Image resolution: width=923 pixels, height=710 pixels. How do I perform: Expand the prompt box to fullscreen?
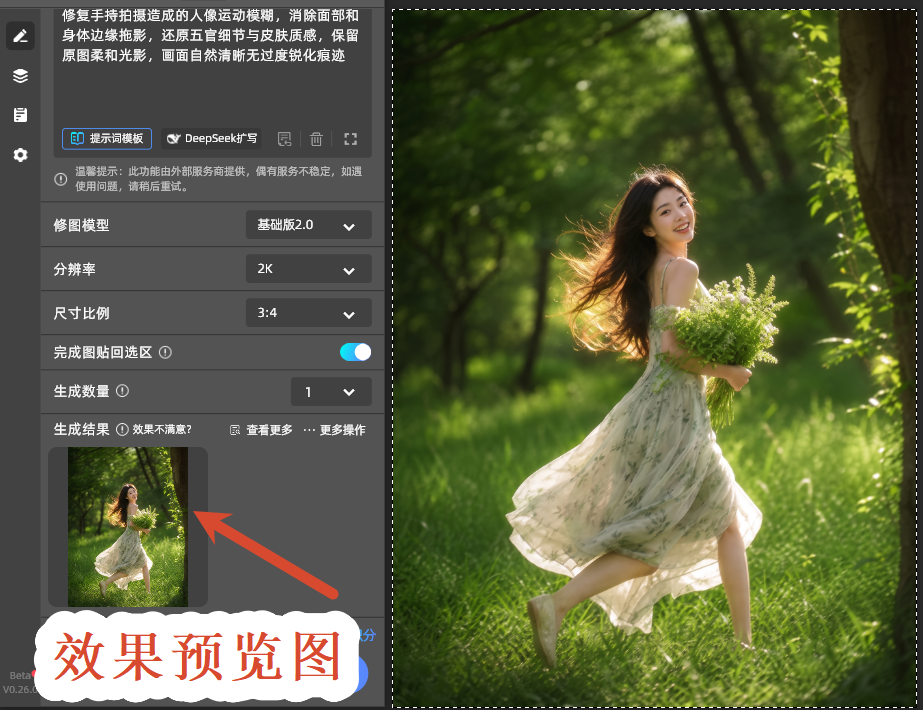pyautogui.click(x=350, y=139)
